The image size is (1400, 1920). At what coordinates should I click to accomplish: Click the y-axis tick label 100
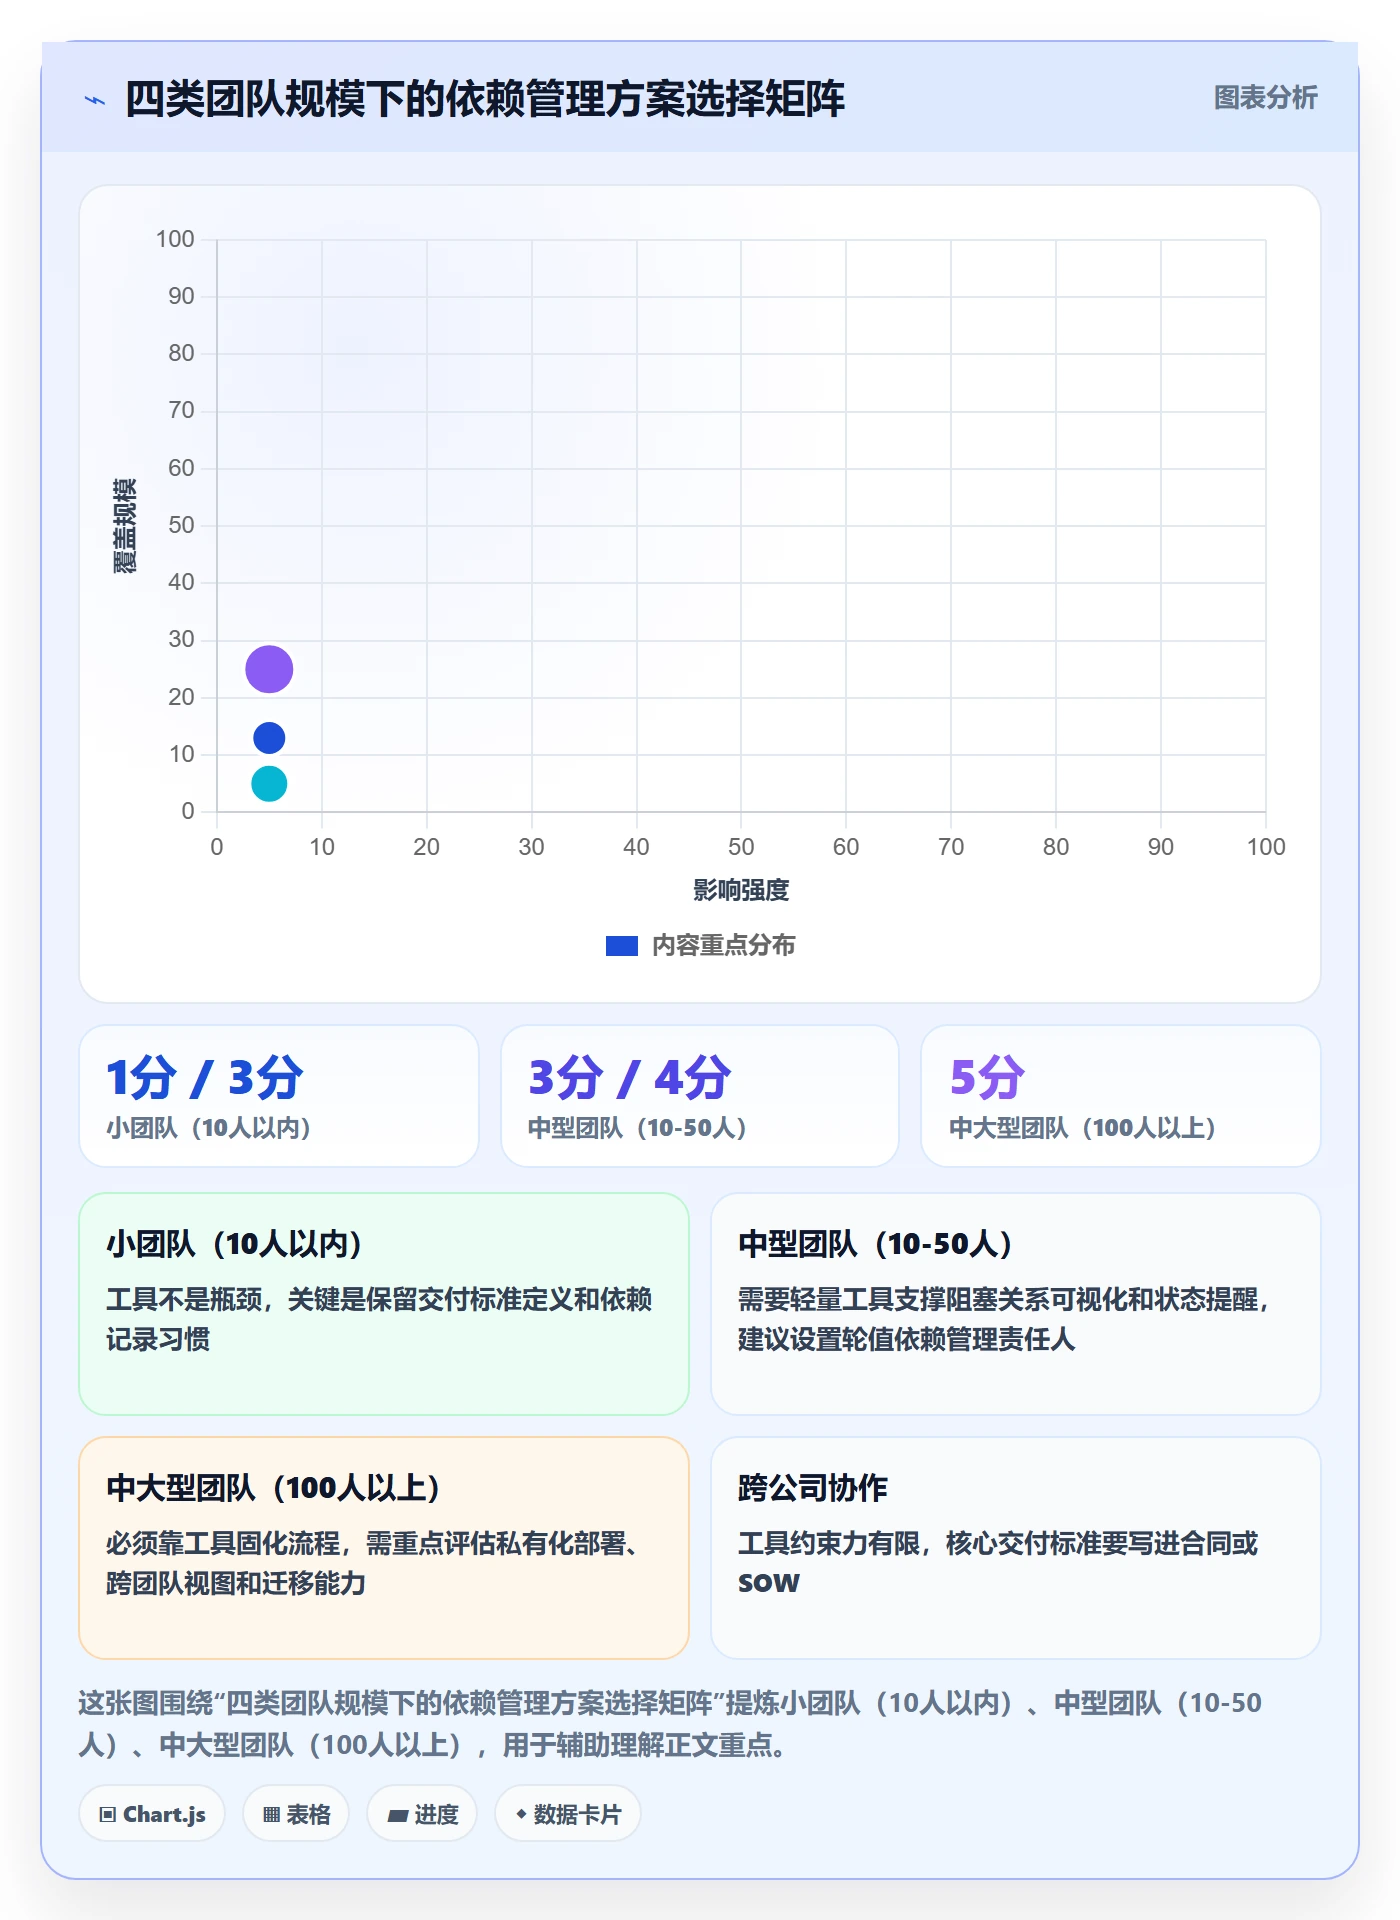[175, 239]
